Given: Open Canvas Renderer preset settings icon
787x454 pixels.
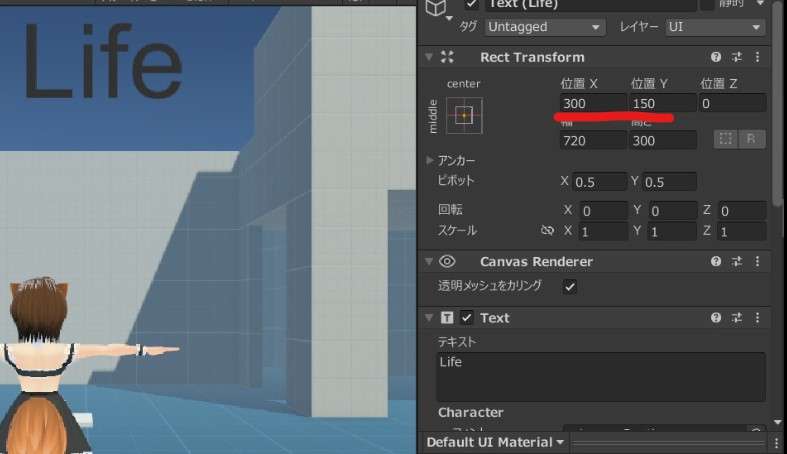Looking at the screenshot, I should [x=736, y=262].
